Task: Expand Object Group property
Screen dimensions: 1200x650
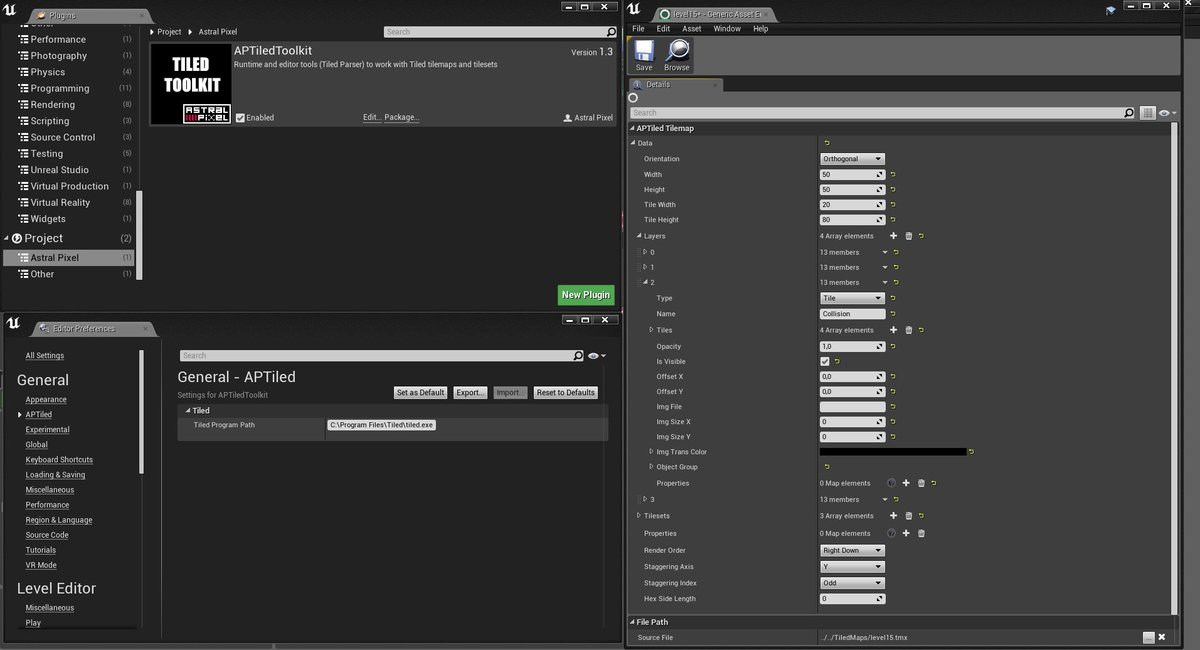Action: [651, 467]
